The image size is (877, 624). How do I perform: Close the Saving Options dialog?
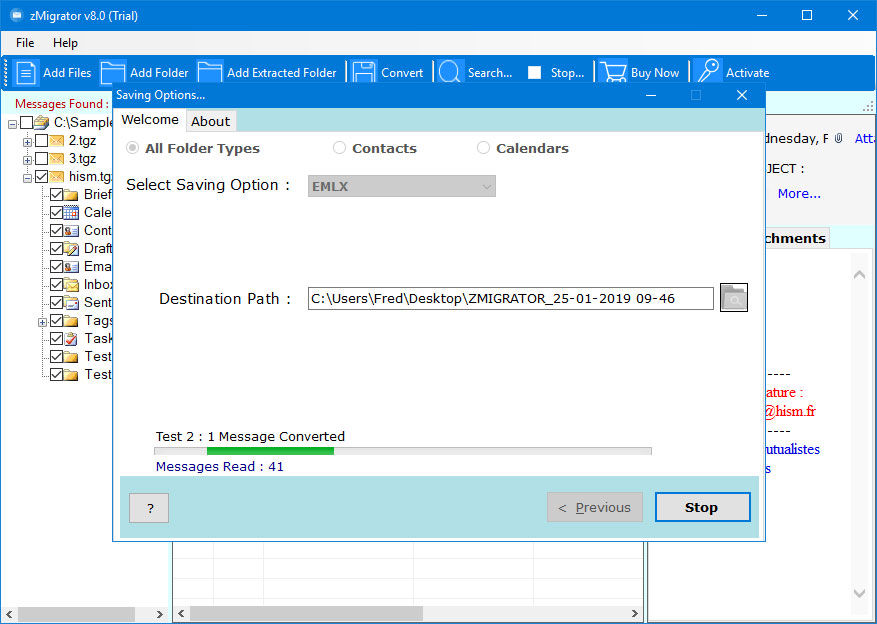pos(742,95)
